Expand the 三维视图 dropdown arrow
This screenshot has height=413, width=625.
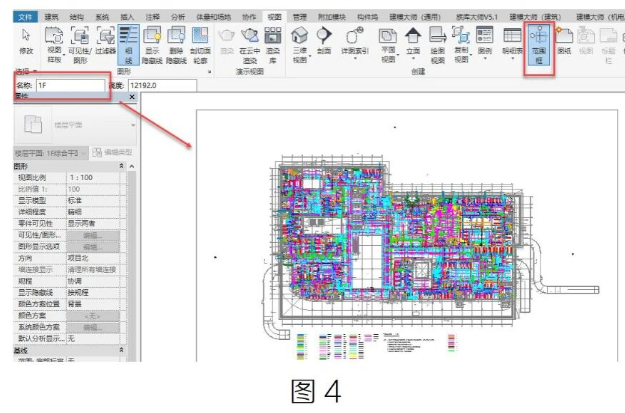point(310,56)
